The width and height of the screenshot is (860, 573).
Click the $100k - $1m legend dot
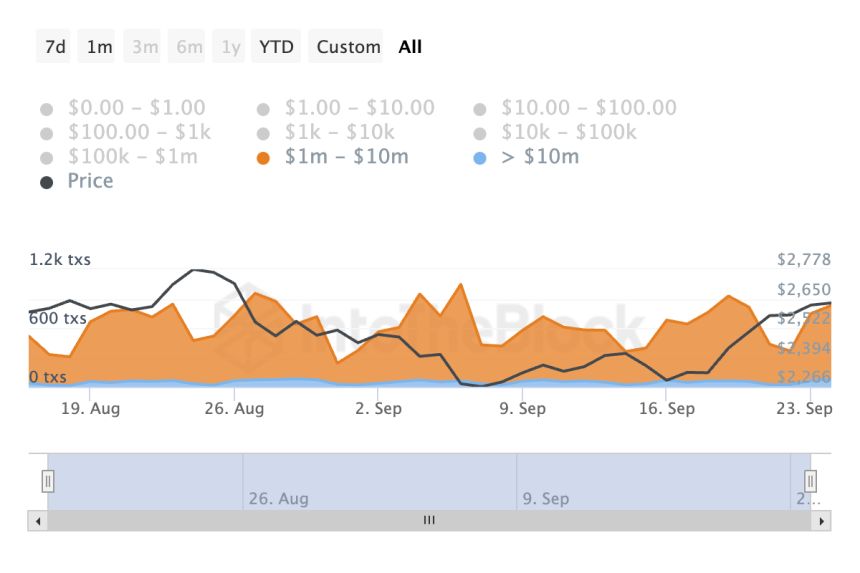[x=47, y=158]
